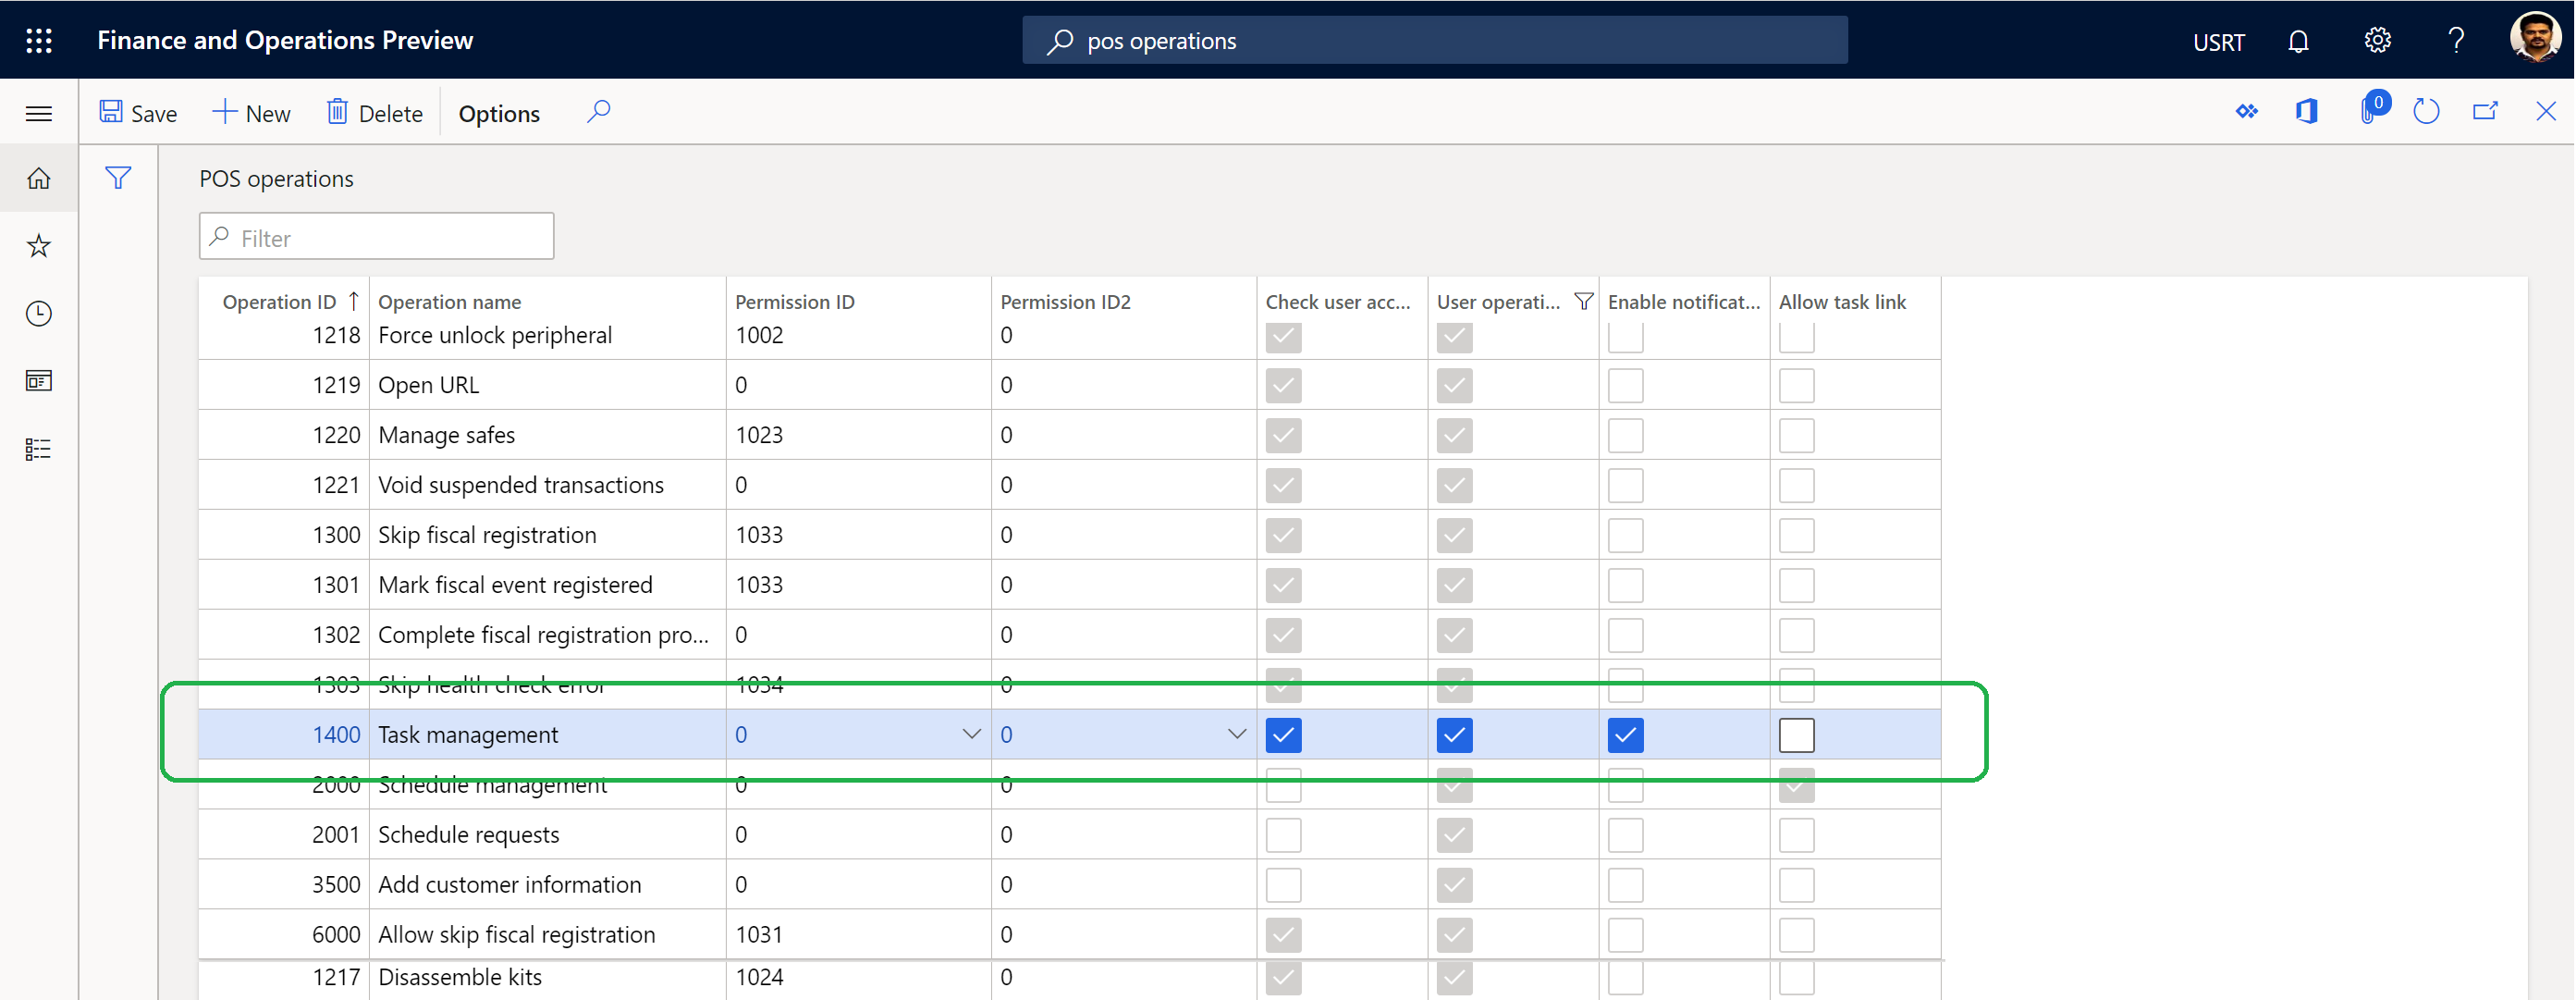Expand Permission ID dropdown for Task management
2576x1000 pixels.
969,734
